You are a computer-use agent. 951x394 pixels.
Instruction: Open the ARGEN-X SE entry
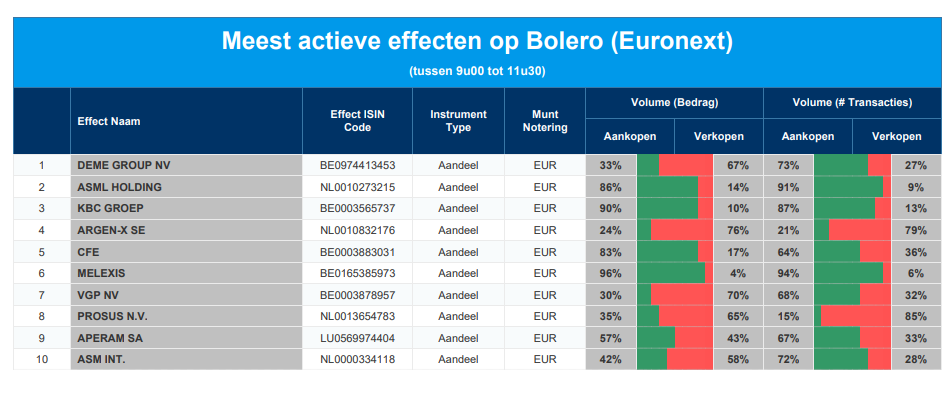tap(112, 230)
